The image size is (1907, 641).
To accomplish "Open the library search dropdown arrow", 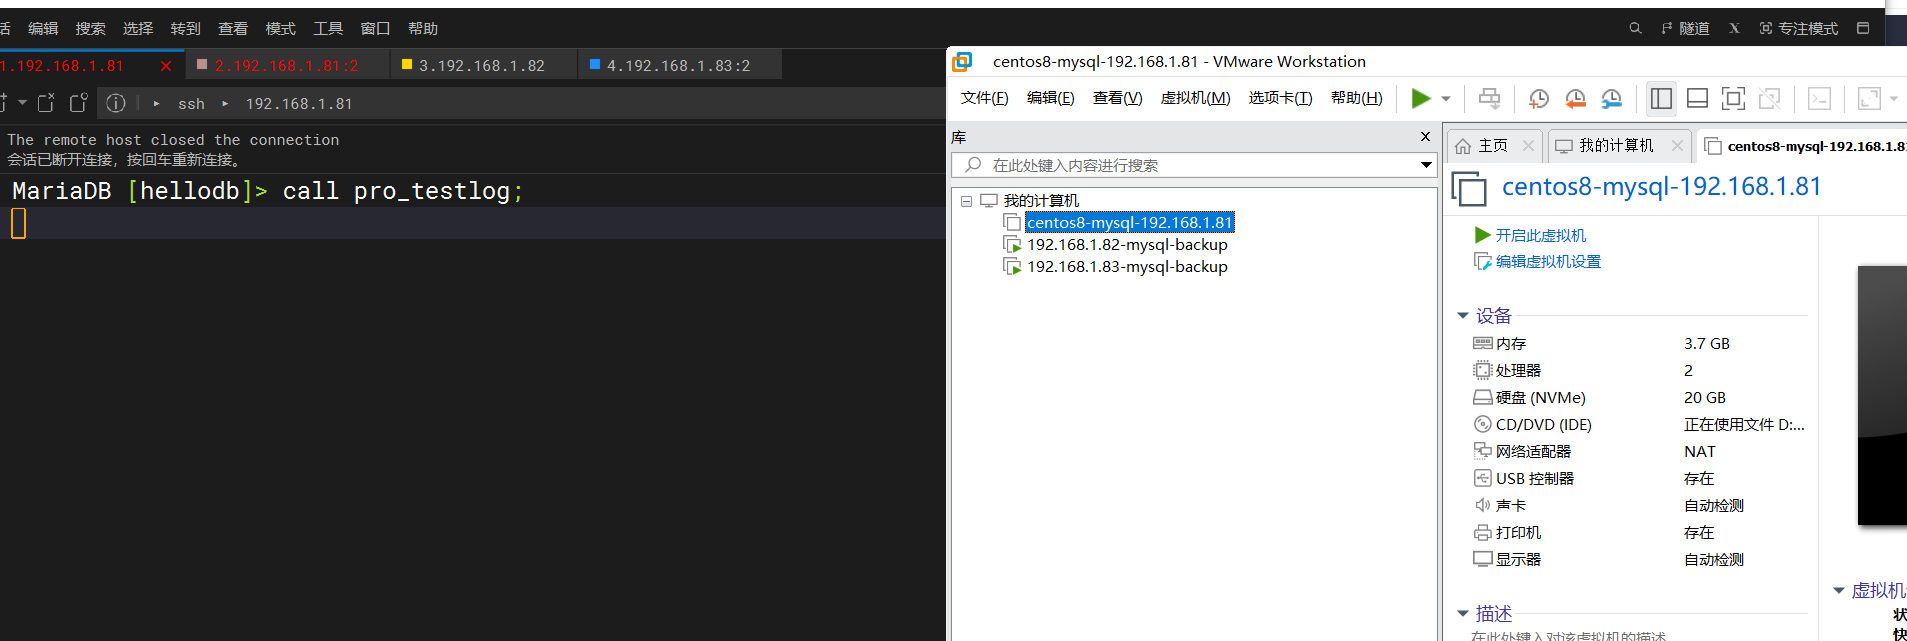I will point(1427,165).
